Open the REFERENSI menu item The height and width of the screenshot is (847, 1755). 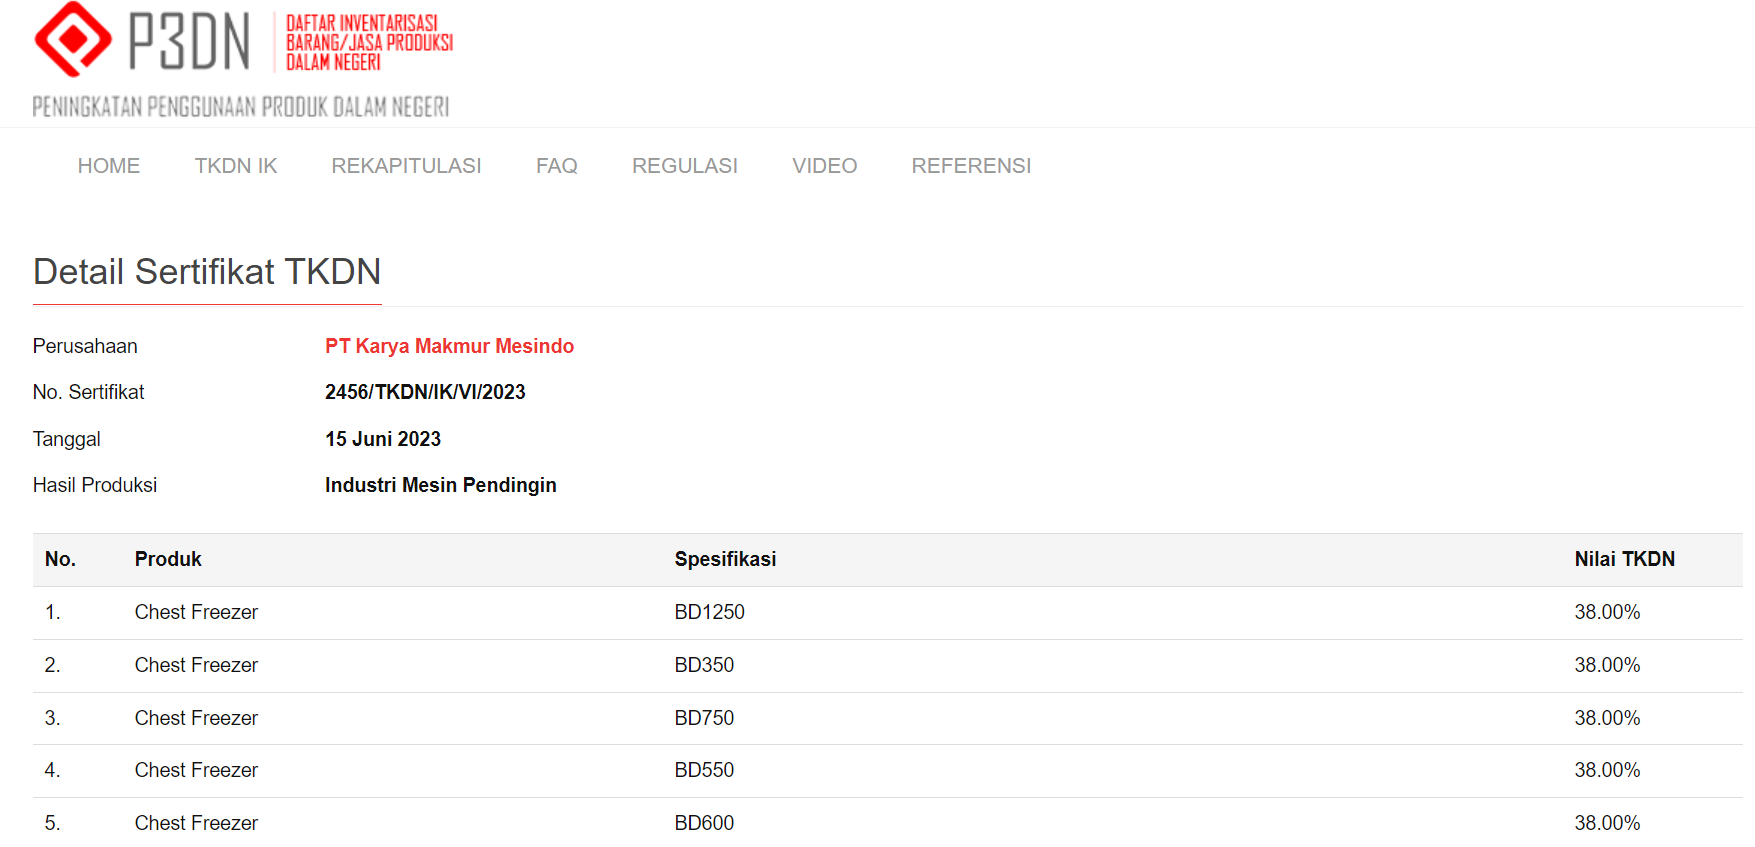[970, 166]
